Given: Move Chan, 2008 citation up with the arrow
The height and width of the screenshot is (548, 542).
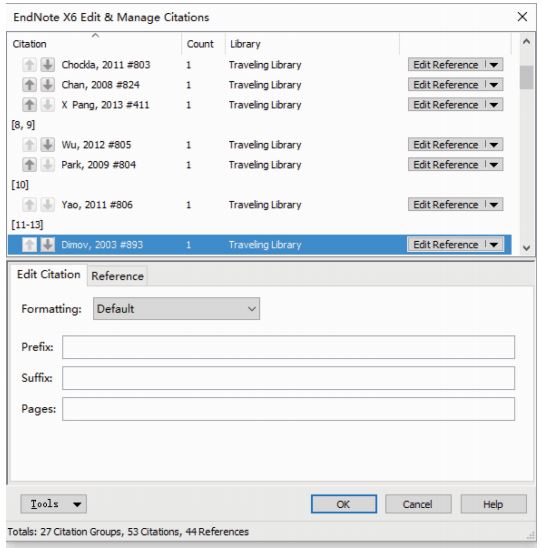Looking at the screenshot, I should coord(29,85).
